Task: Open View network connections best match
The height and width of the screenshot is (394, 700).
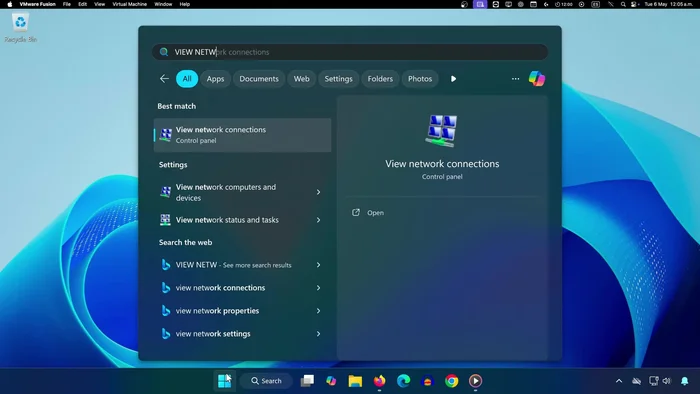Action: point(242,135)
